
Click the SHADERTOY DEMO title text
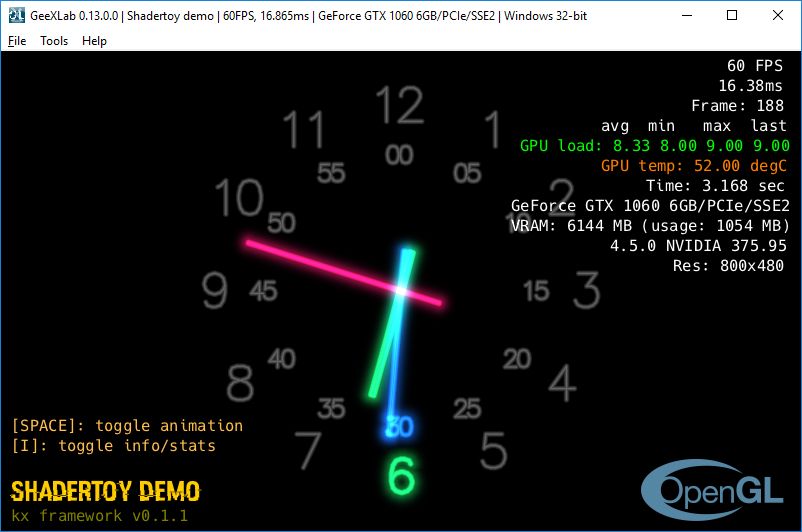105,492
